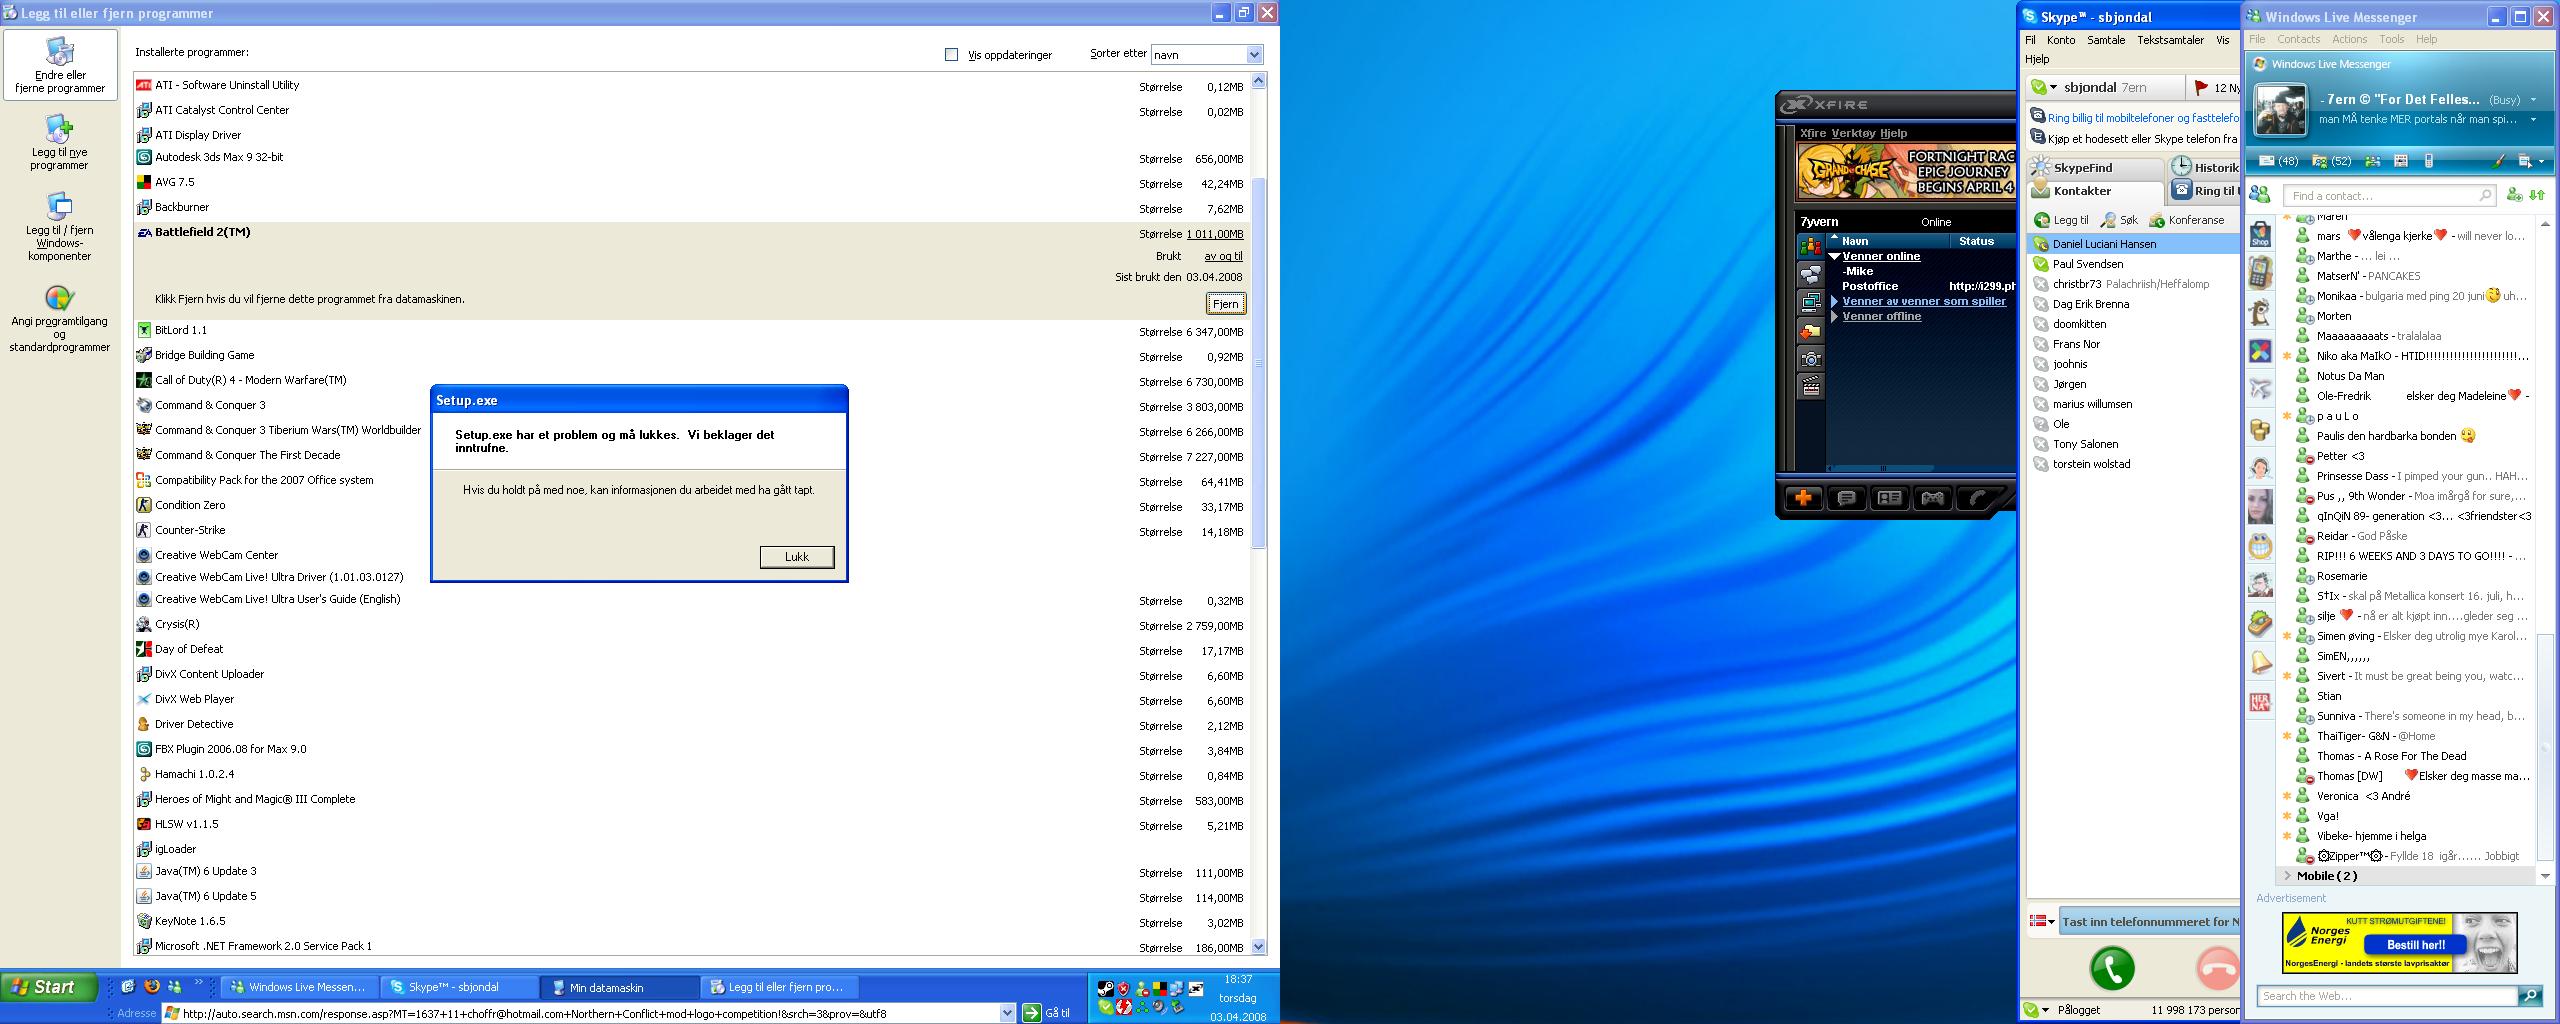
Task: Click Messenger 'Add a contact' icon
Action: 2514,195
